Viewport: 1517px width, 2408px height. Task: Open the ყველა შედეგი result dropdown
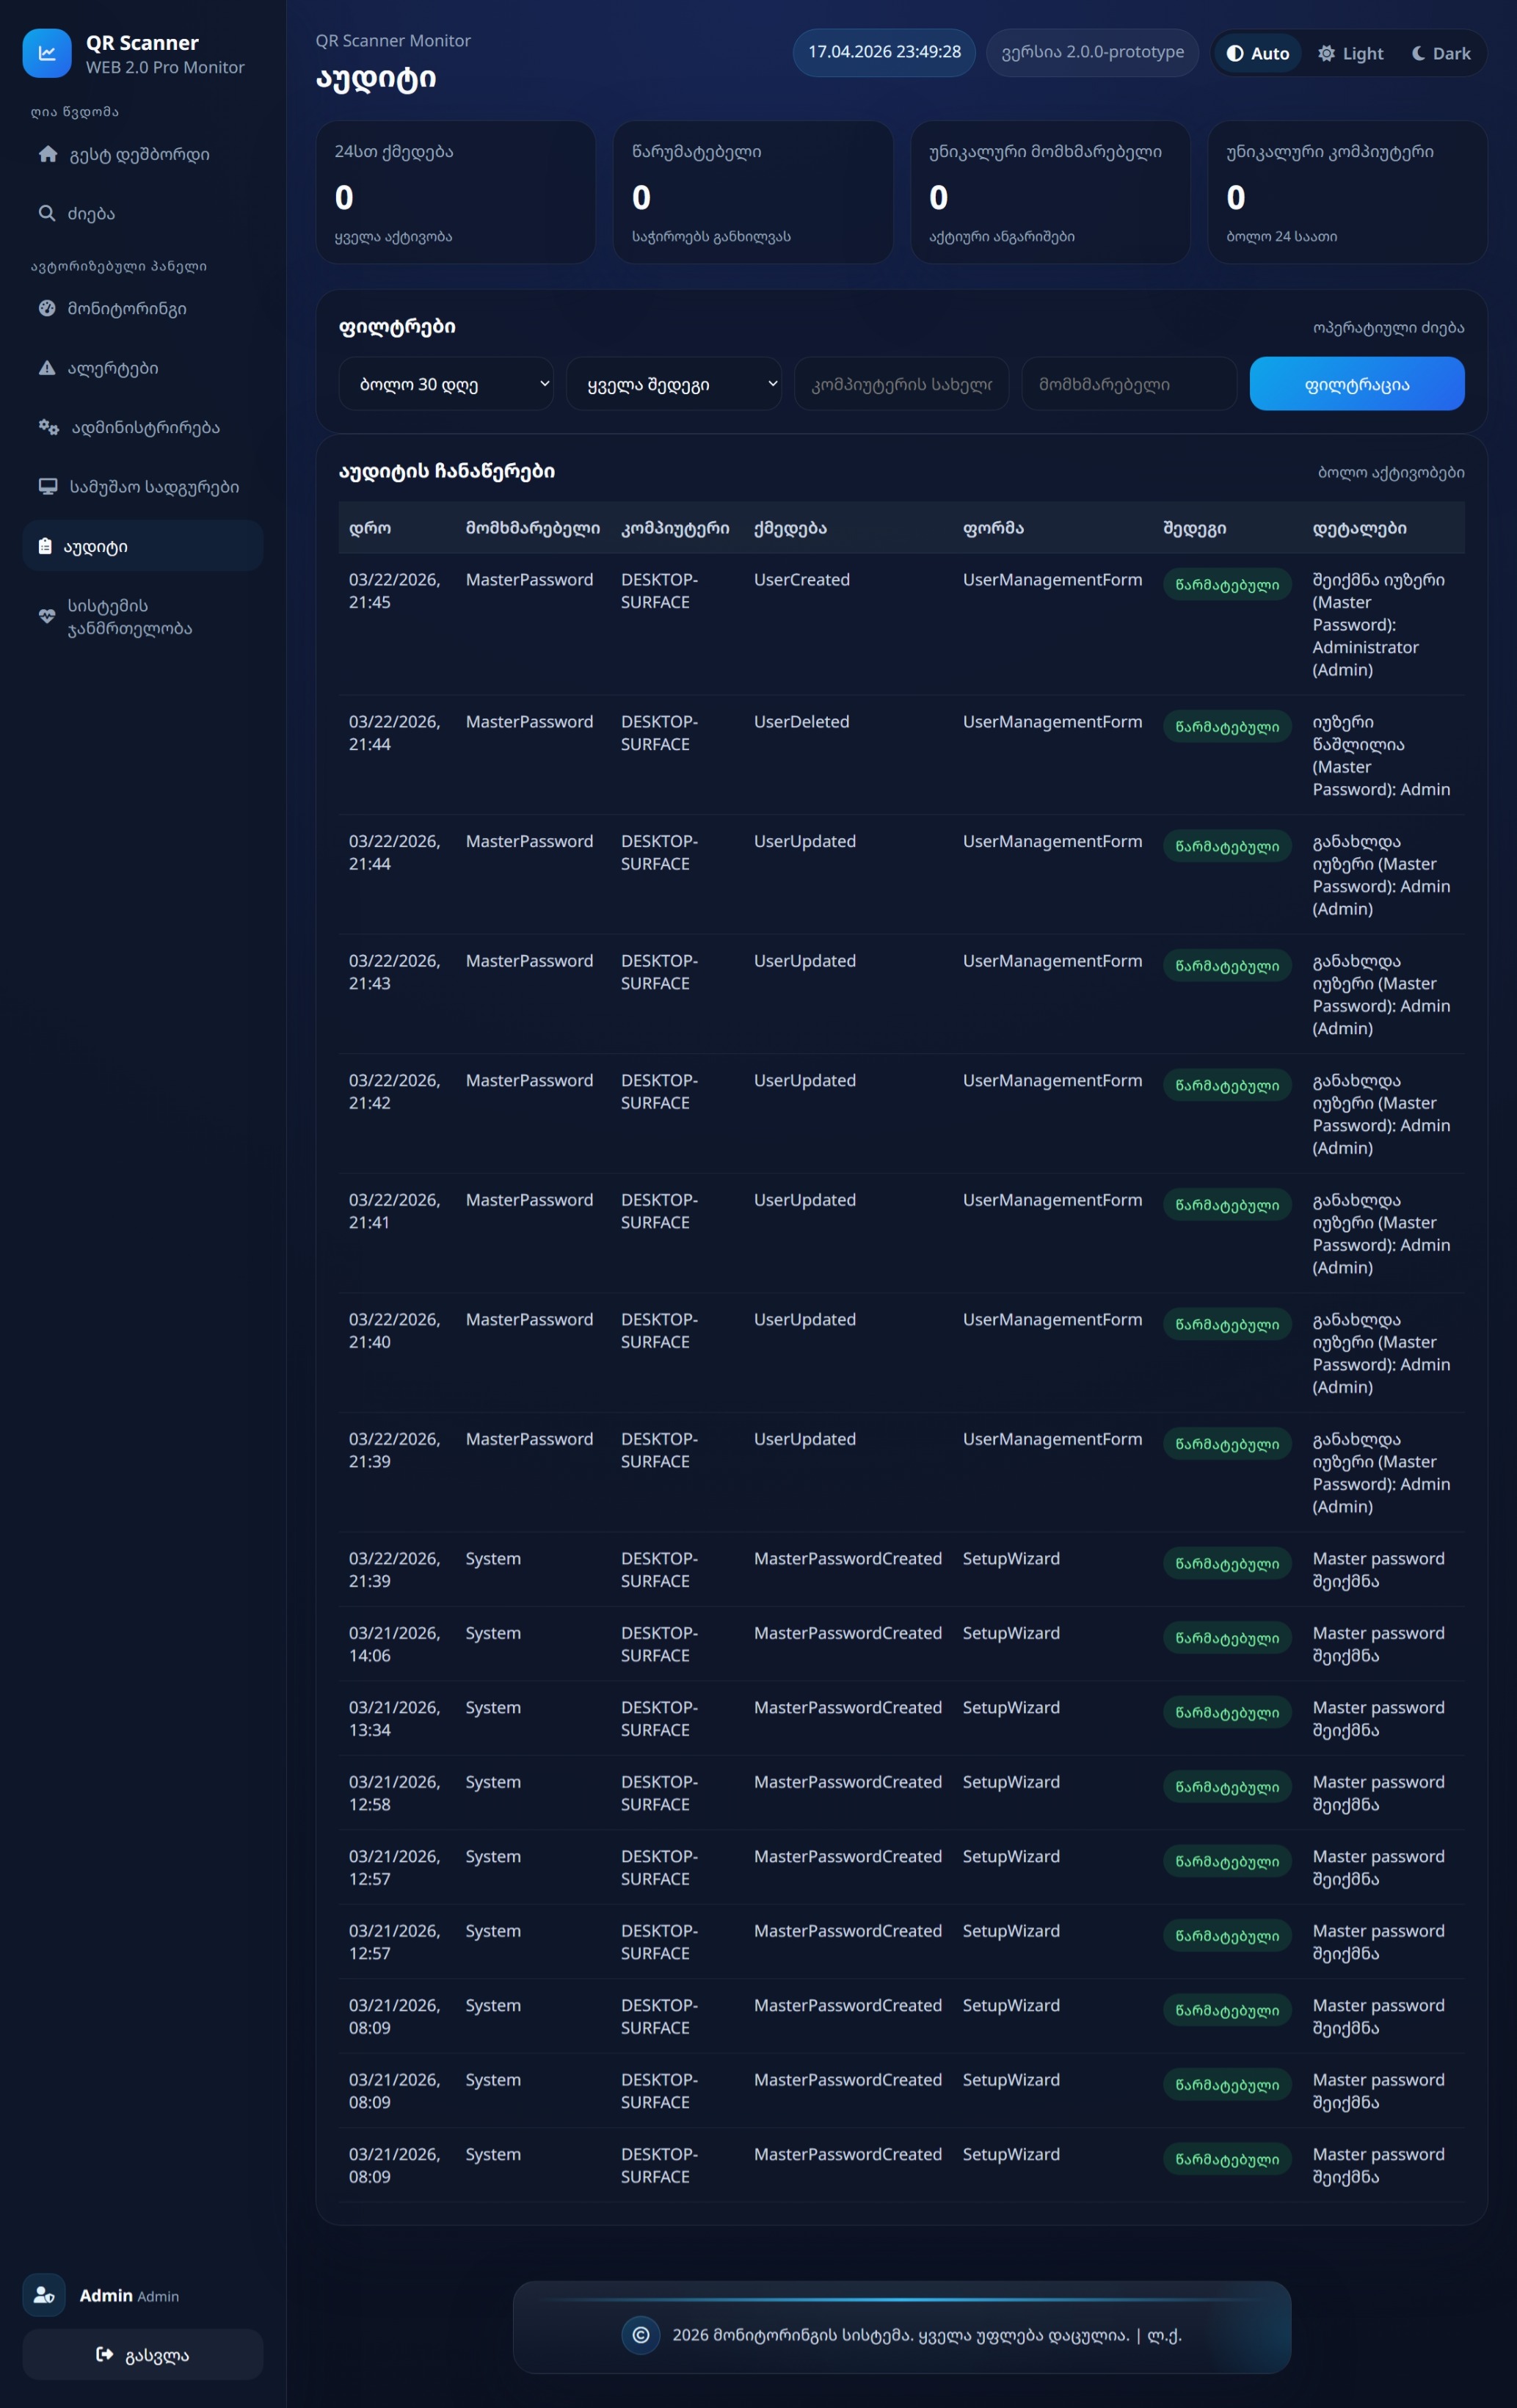[674, 384]
